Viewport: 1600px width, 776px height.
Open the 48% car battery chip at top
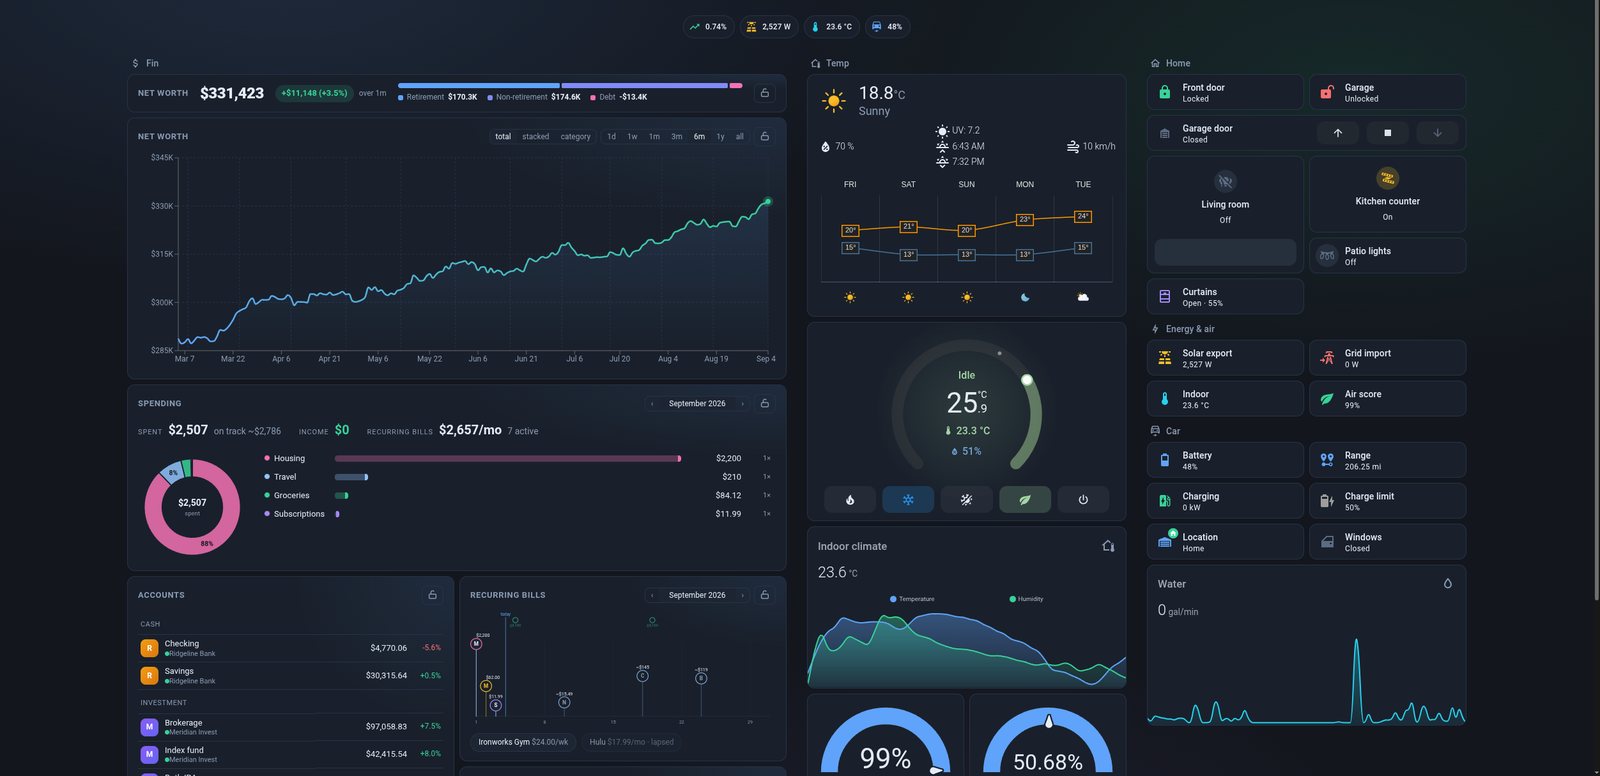click(x=887, y=27)
